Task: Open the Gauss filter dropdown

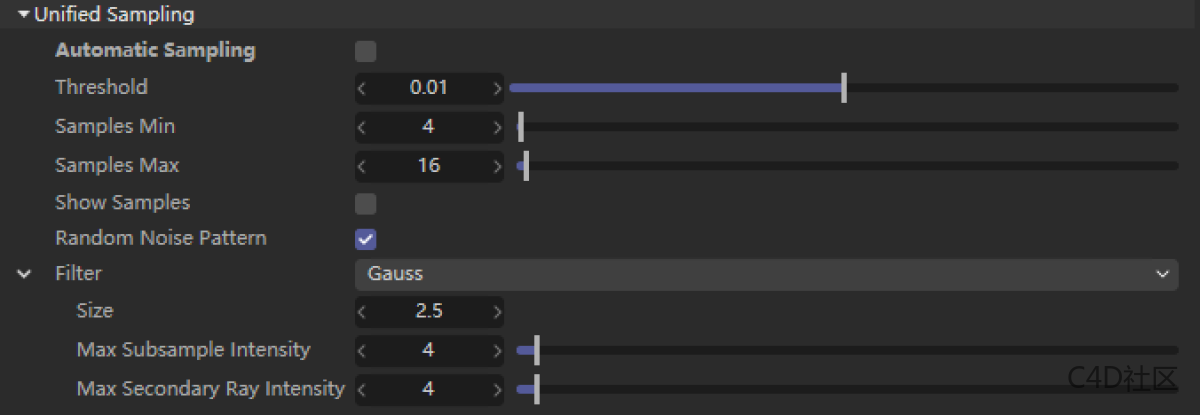Action: [766, 274]
